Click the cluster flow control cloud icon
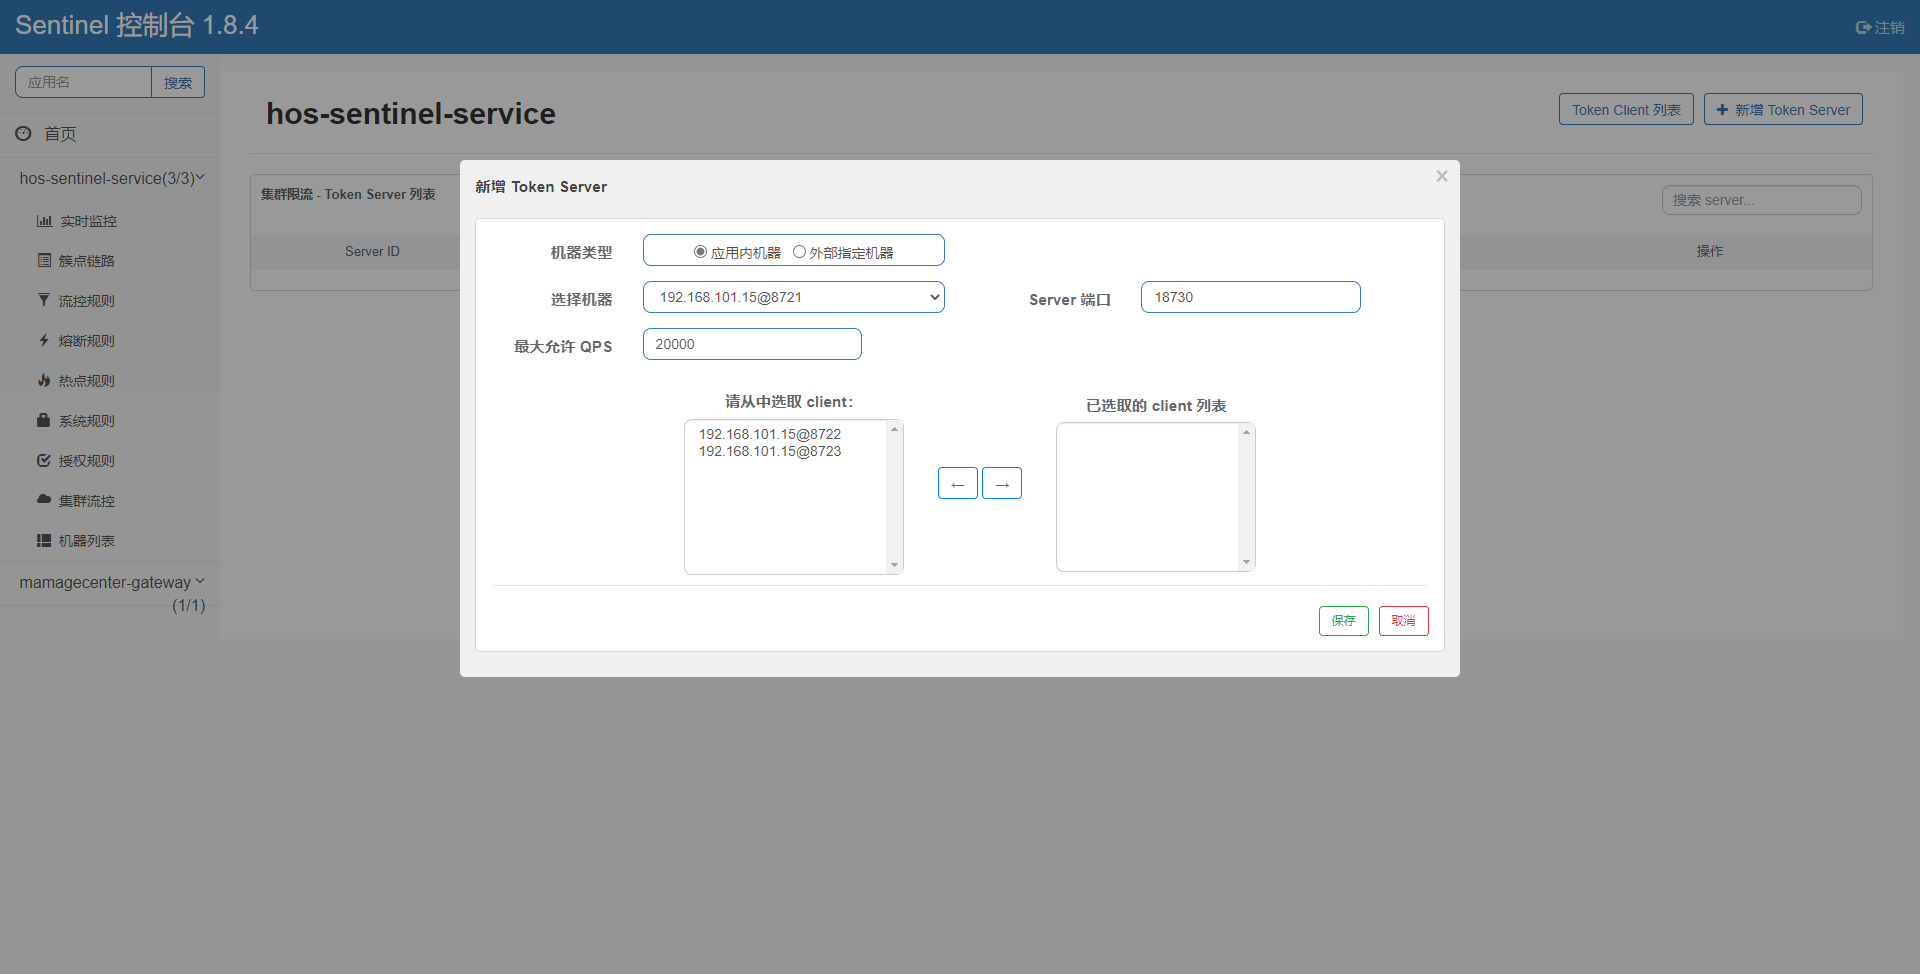Viewport: 1920px width, 974px height. click(x=44, y=499)
